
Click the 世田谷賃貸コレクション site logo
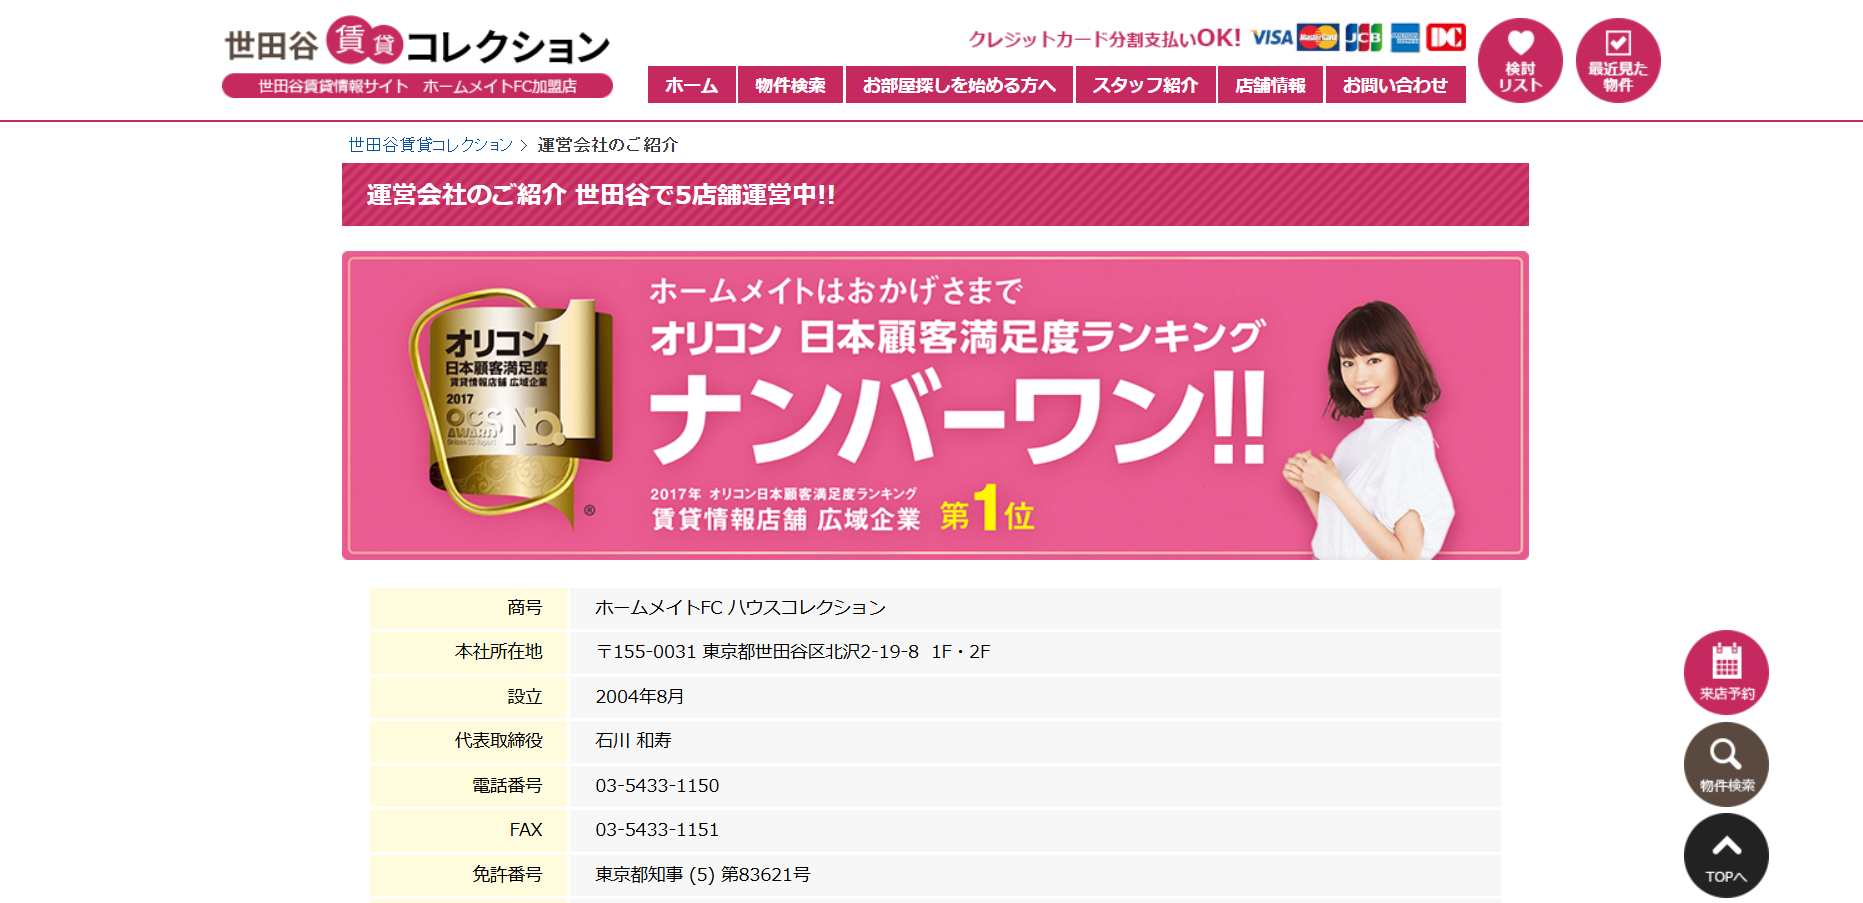pos(417,44)
